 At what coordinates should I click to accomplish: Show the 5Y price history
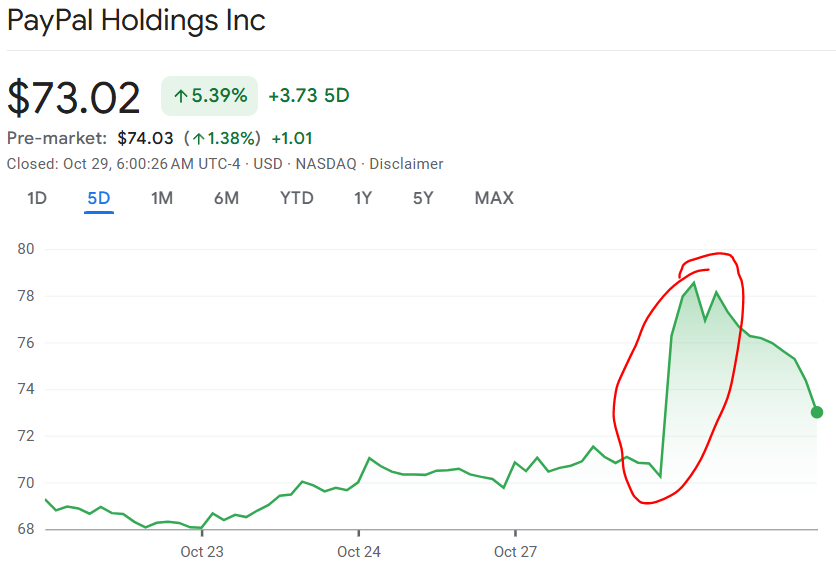423,198
